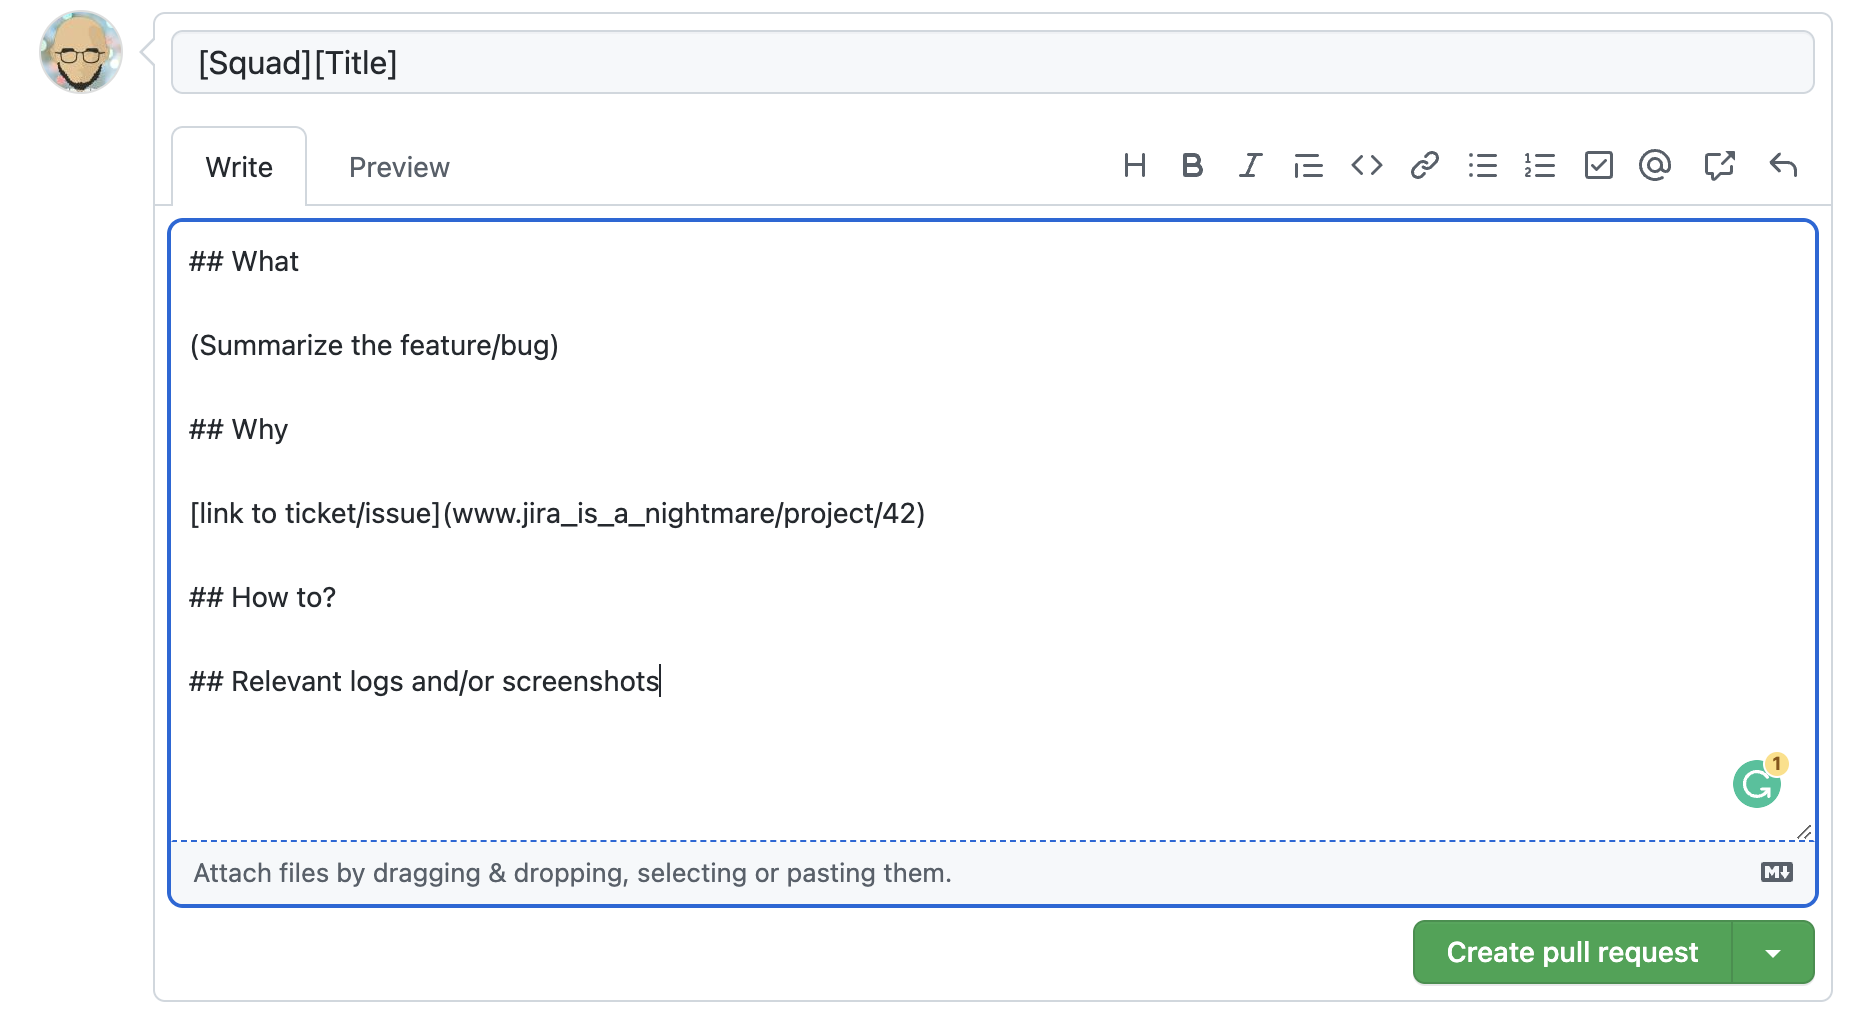The width and height of the screenshot is (1864, 1012).
Task: Insert a saved reply
Action: pos(1783,165)
